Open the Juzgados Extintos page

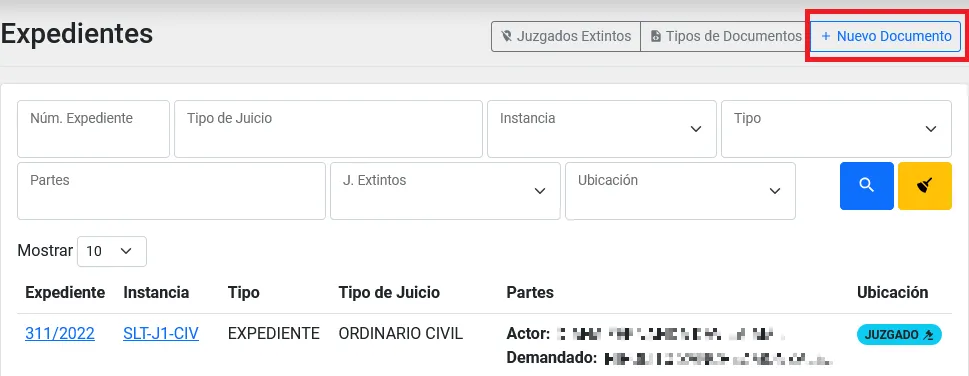566,36
